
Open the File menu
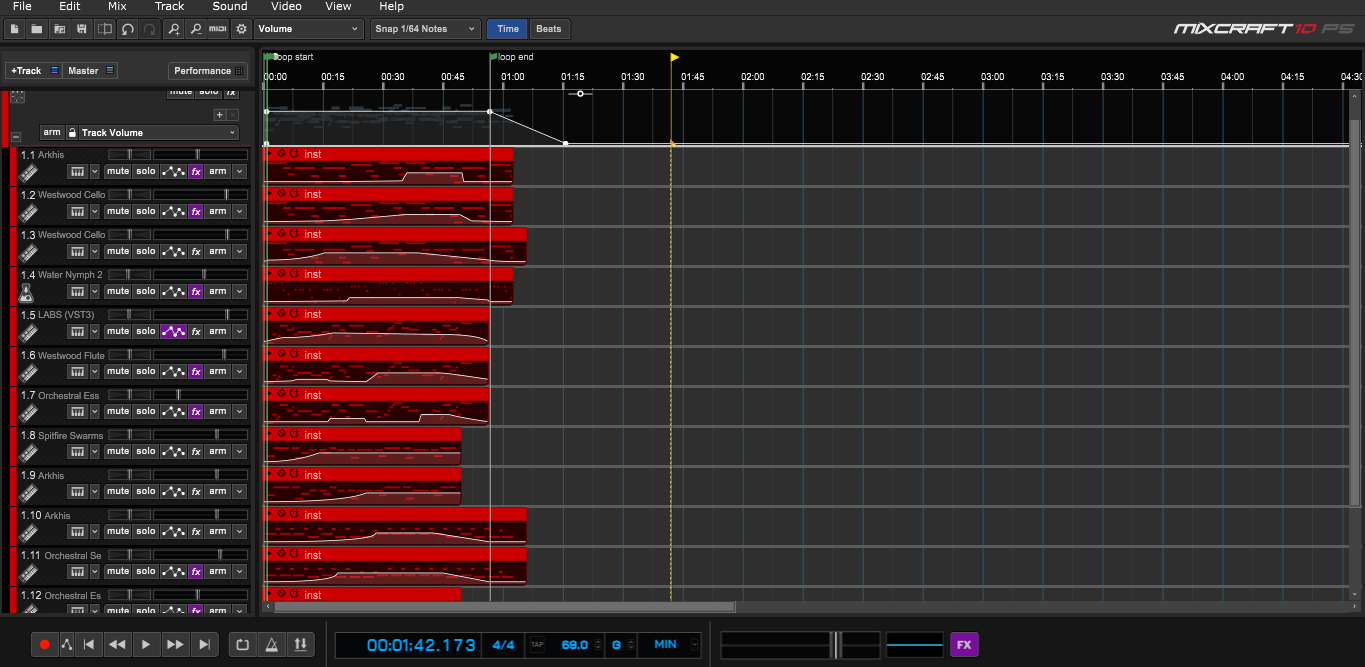(22, 6)
